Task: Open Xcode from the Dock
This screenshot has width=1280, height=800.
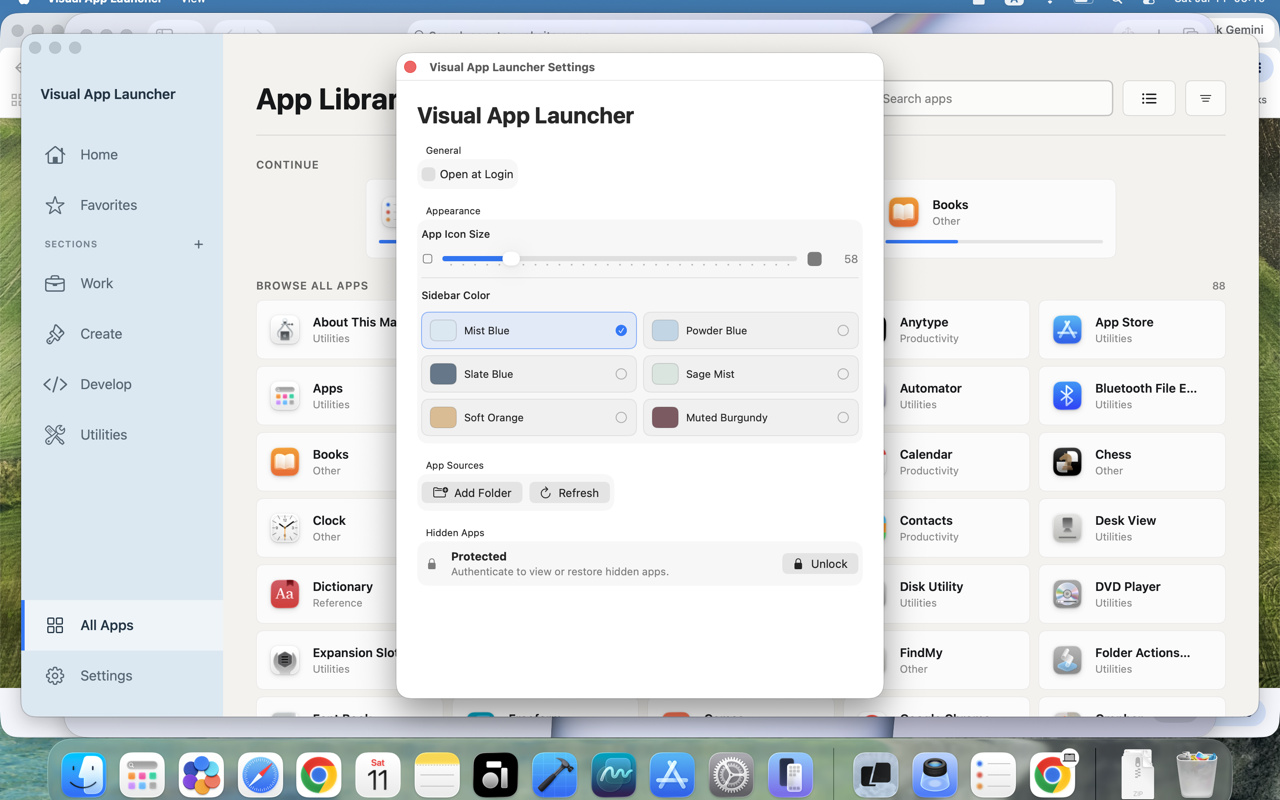Action: [x=554, y=775]
